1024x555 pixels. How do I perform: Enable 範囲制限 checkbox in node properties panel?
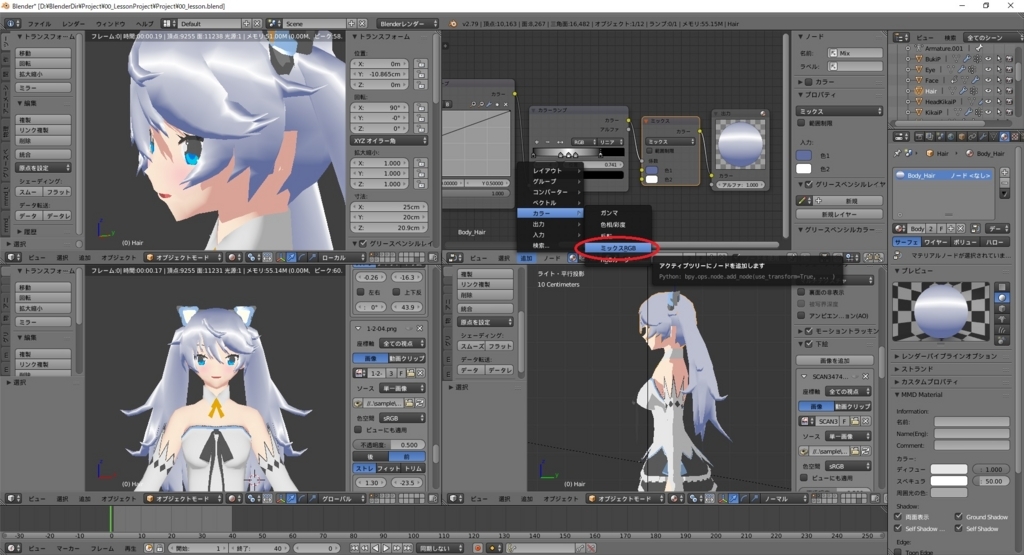pyautogui.click(x=802, y=123)
